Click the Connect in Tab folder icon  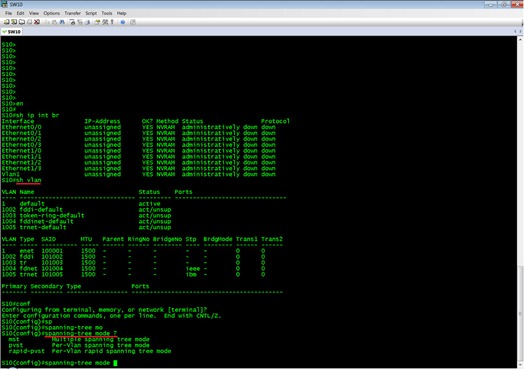pyautogui.click(x=22, y=22)
